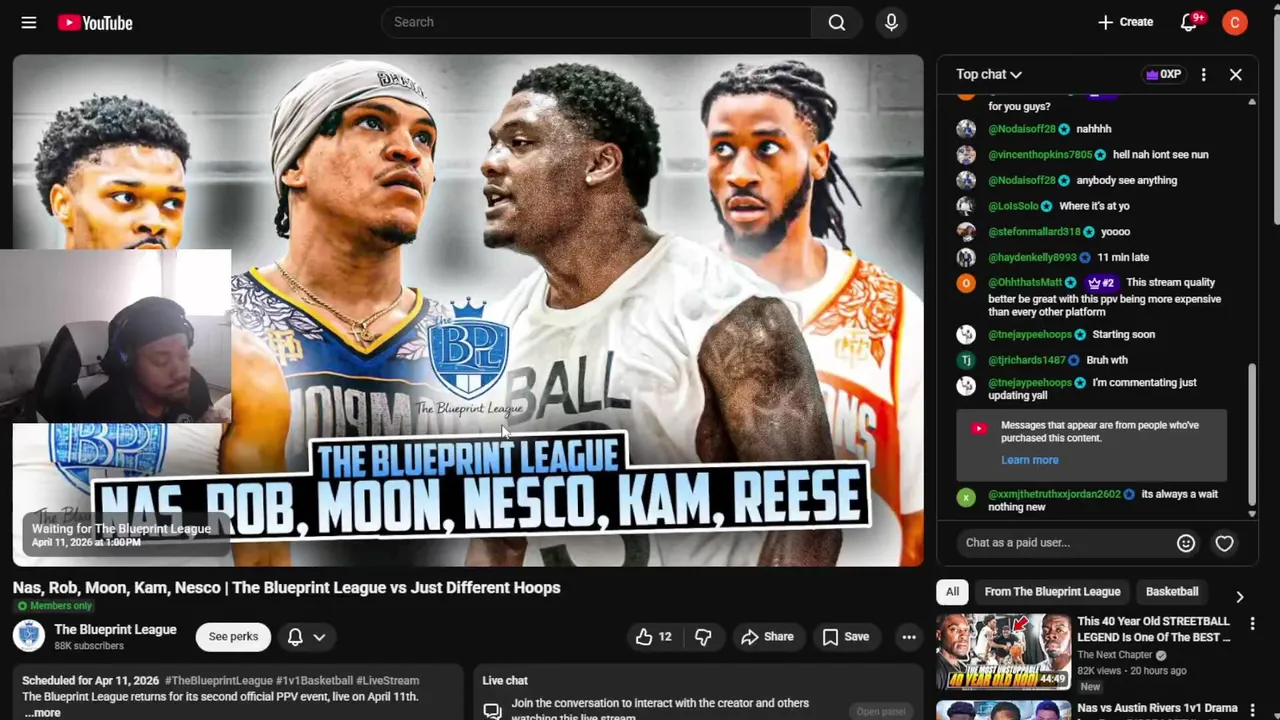
Task: Click the Learn more link in chat
Action: tap(1029, 460)
